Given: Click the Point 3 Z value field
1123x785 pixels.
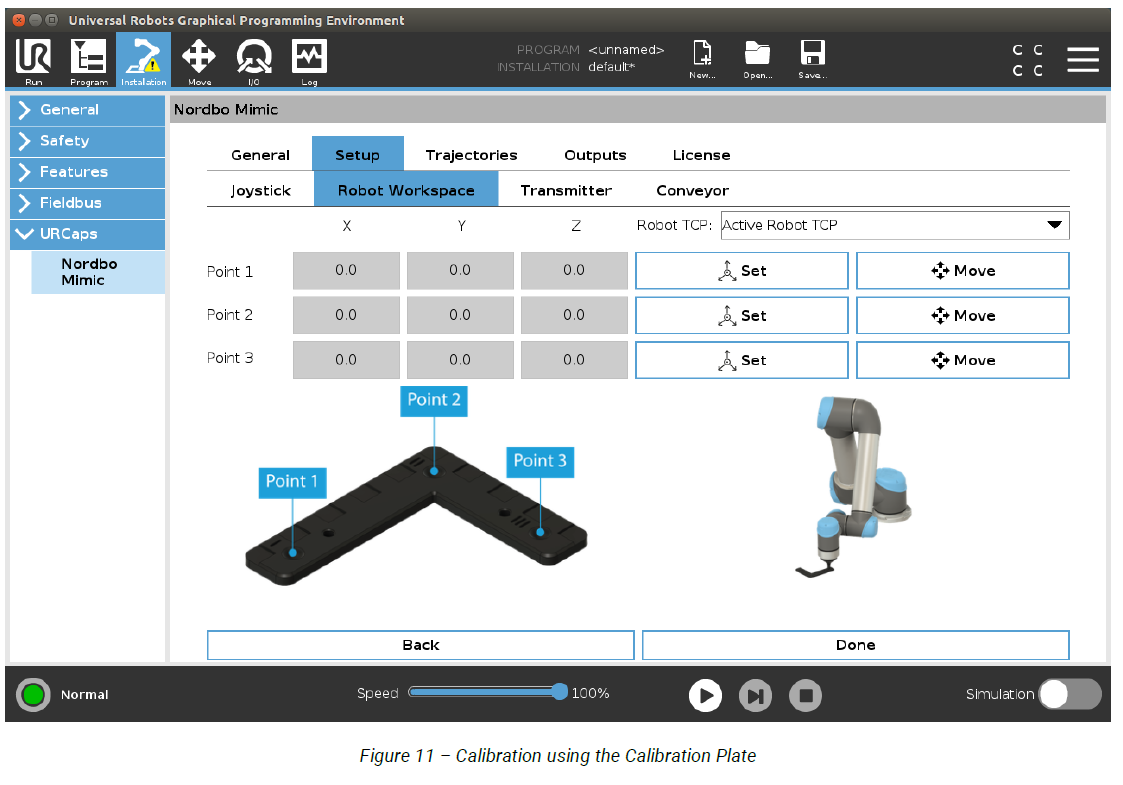Looking at the screenshot, I should [x=574, y=360].
